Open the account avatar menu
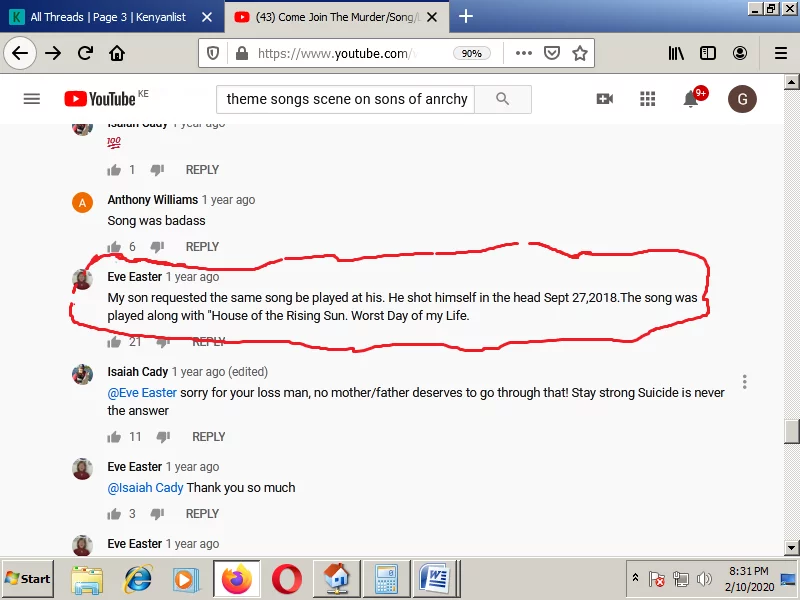Screen dimensions: 800x600 (x=742, y=99)
